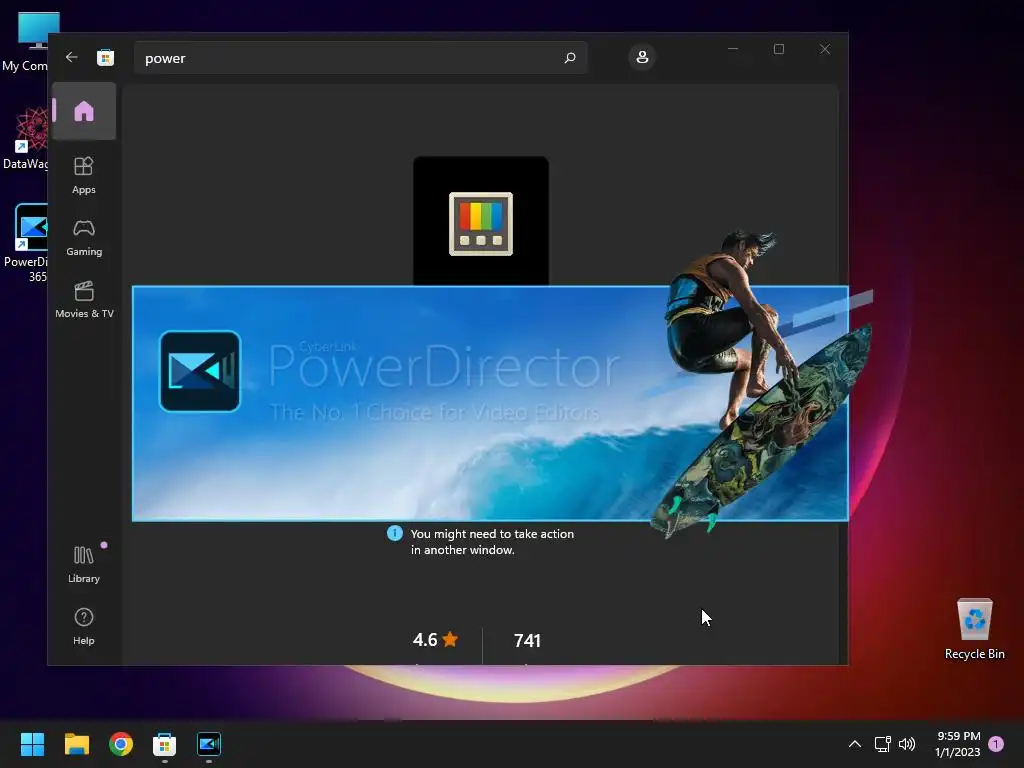Open the Gaming section in sidebar

[84, 238]
